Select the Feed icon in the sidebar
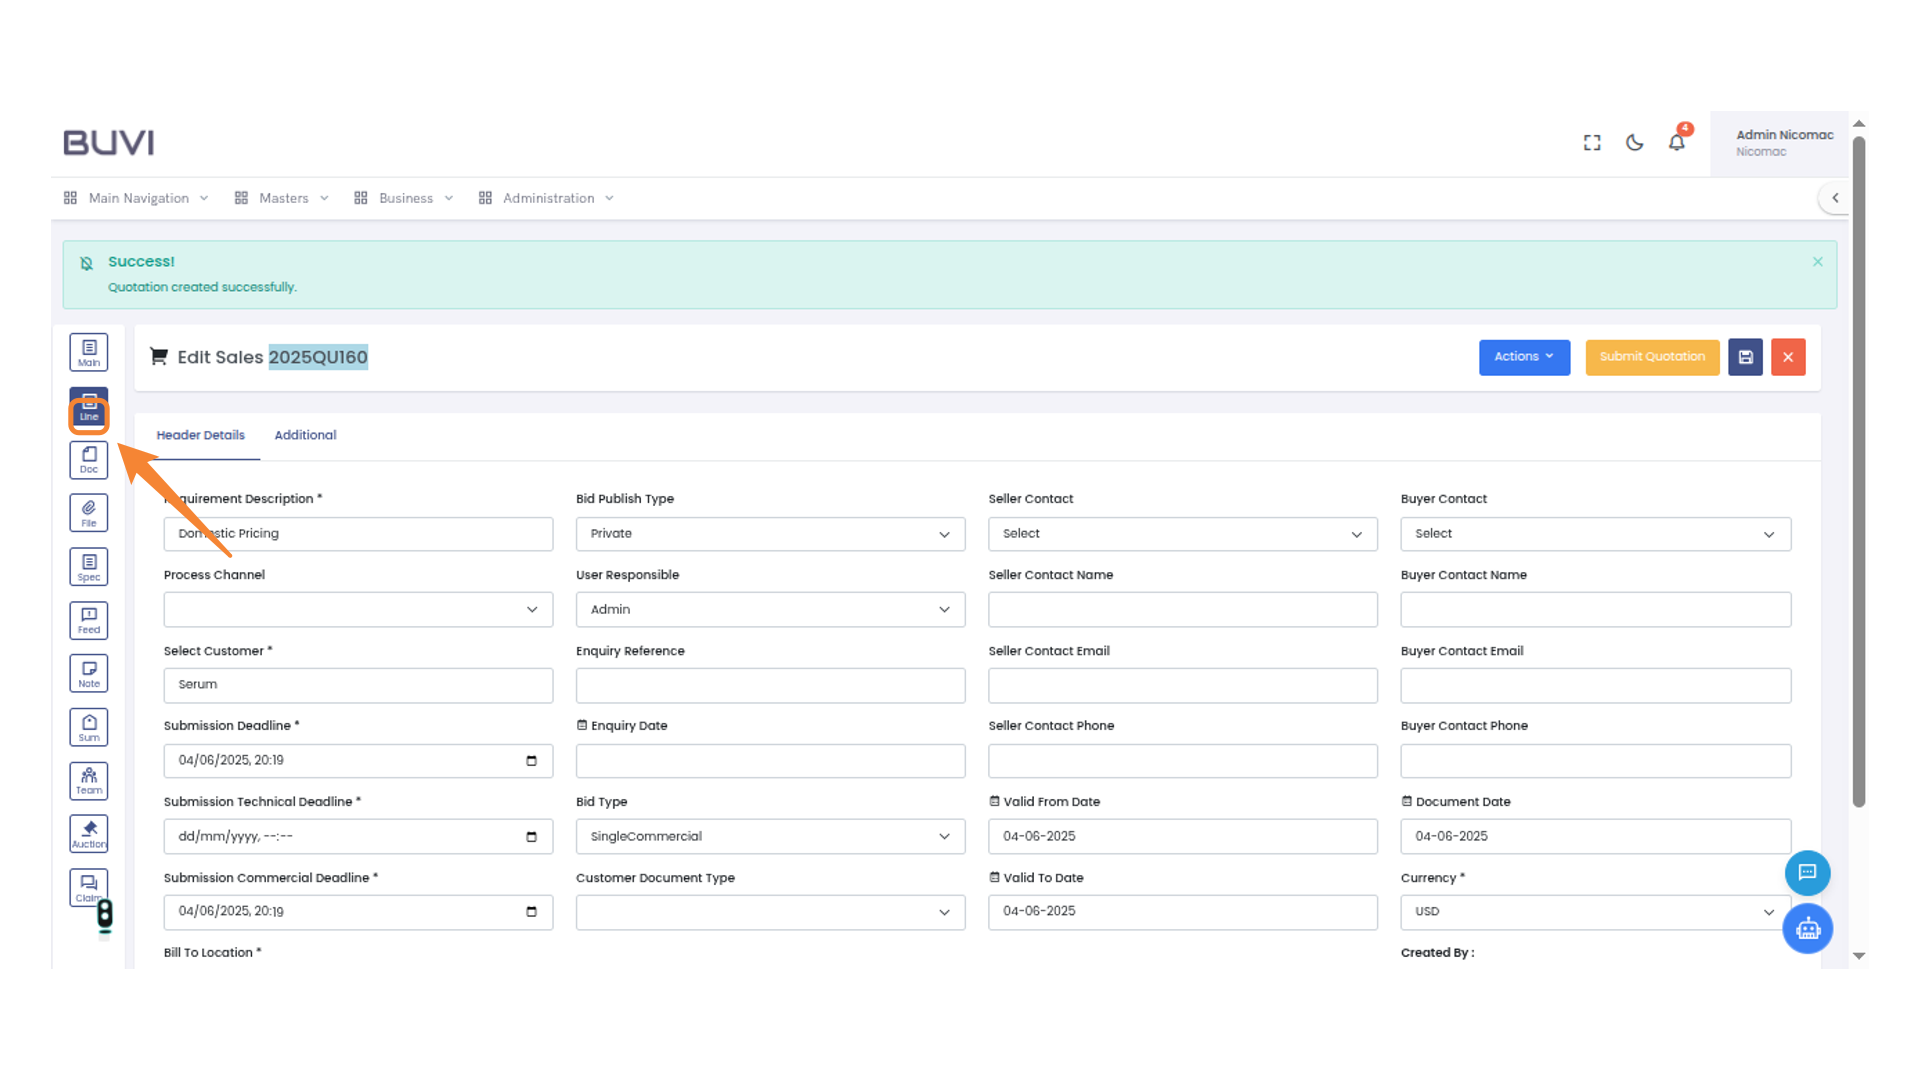Screen dimensions: 1920x1080 (88, 620)
